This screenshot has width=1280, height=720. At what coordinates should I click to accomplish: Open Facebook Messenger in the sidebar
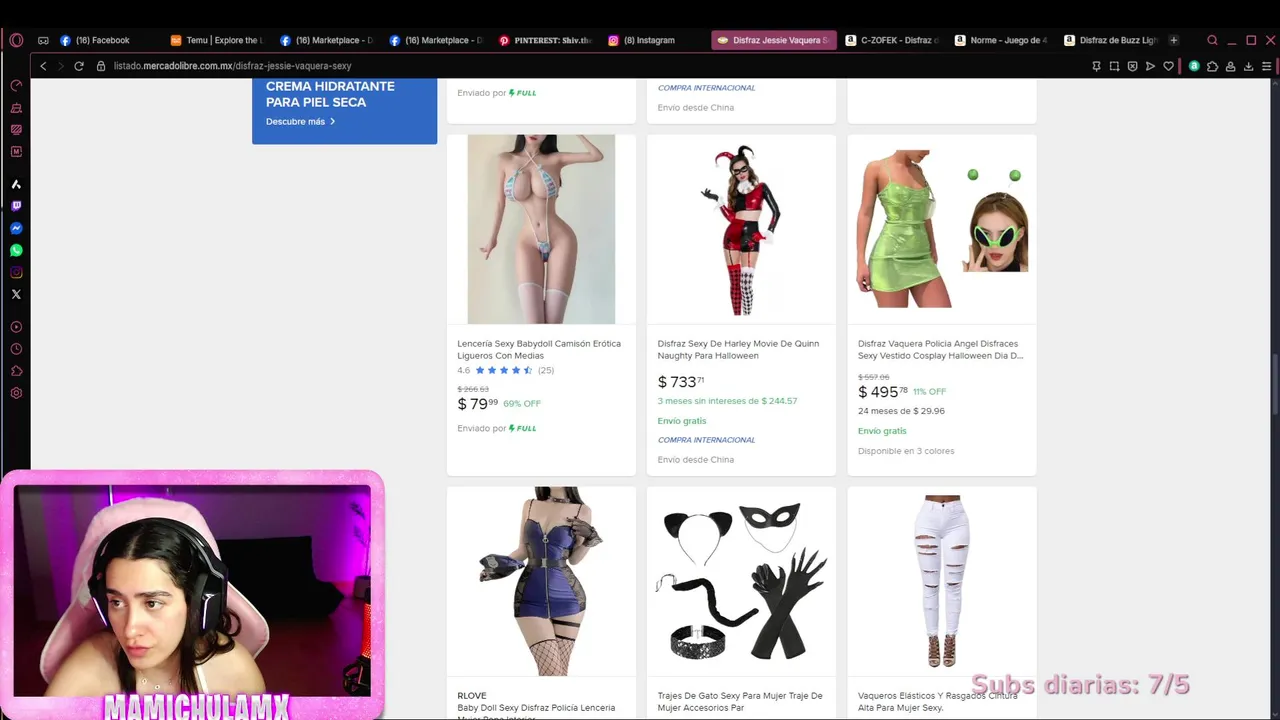(x=16, y=228)
